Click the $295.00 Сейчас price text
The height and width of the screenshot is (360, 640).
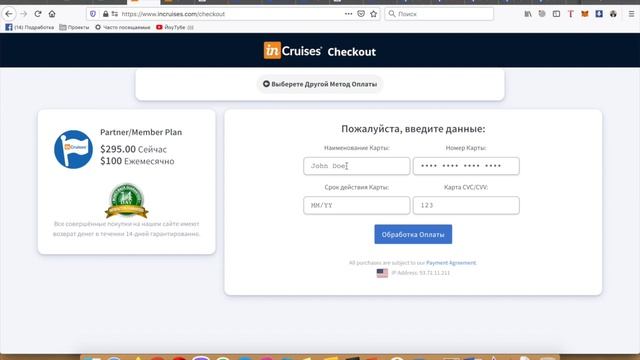click(x=133, y=149)
